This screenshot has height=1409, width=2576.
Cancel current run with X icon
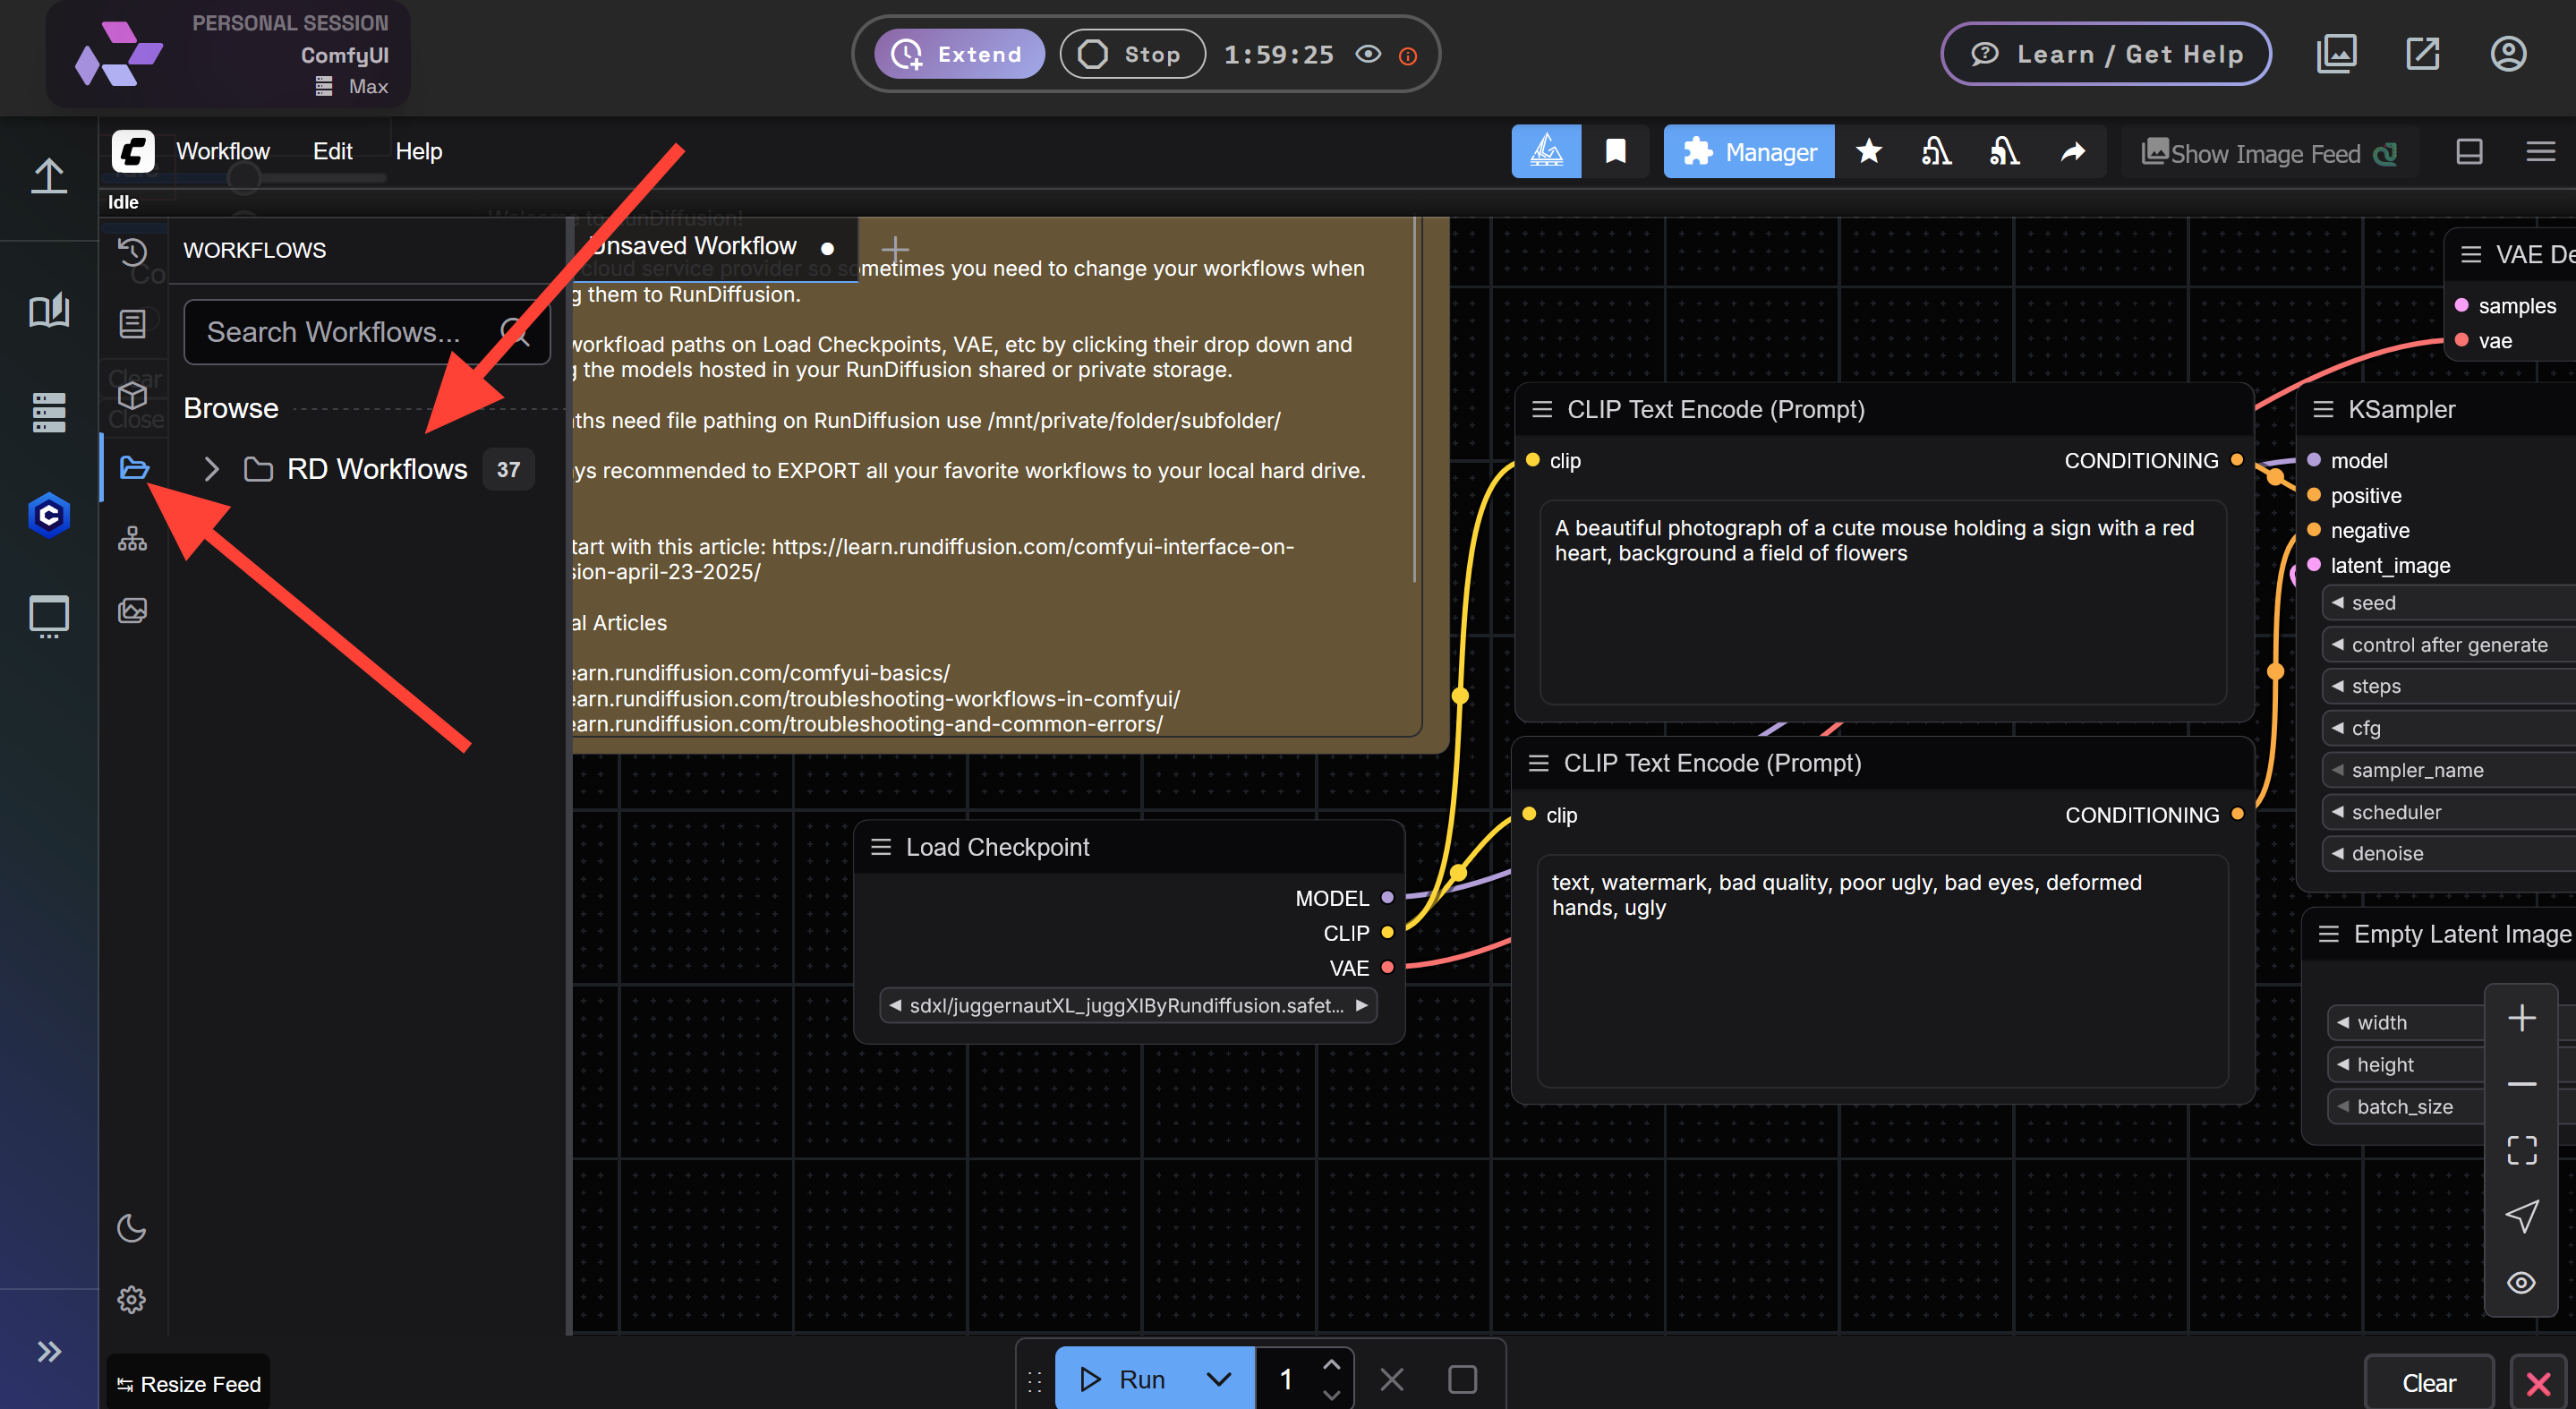[1391, 1380]
